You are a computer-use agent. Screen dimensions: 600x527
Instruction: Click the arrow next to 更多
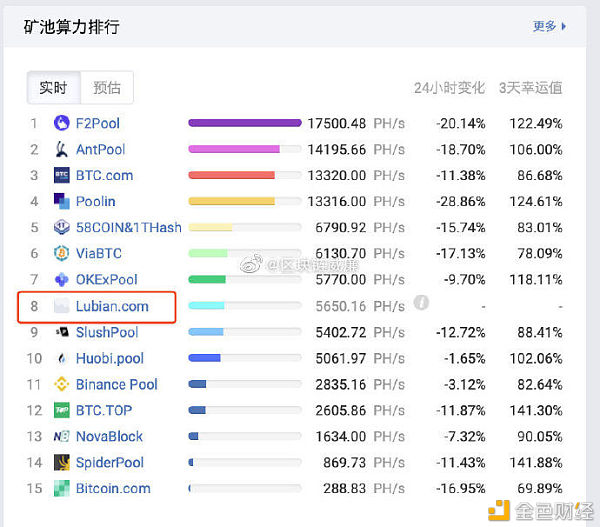click(564, 26)
